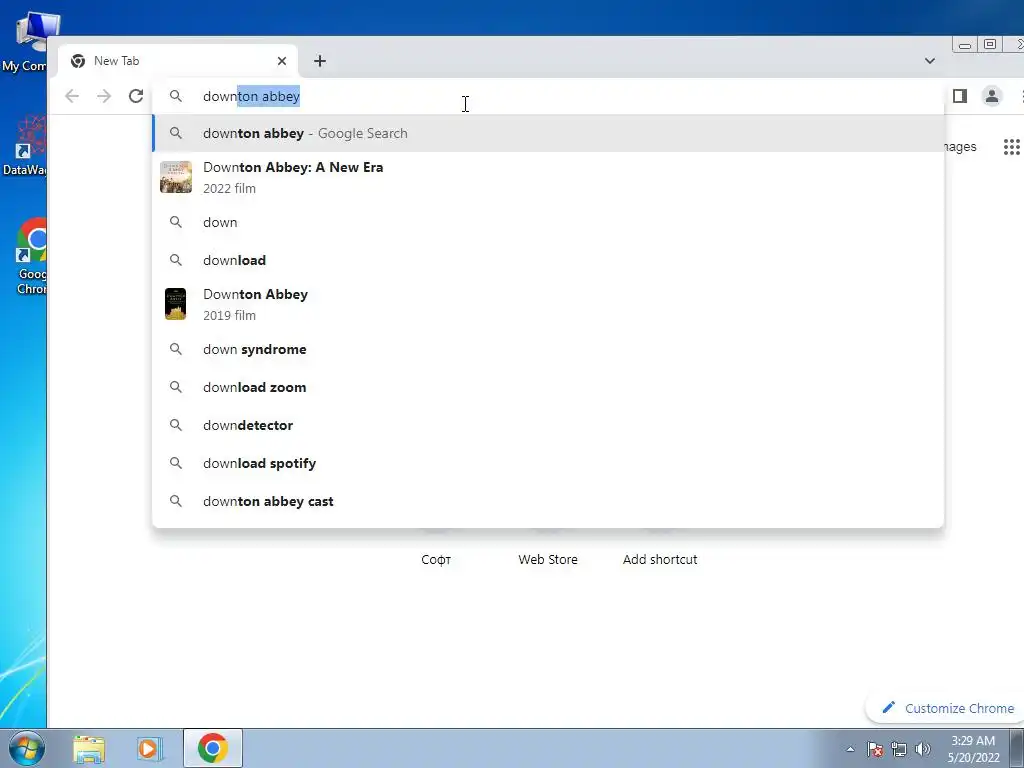Select the 'download spotify' suggestion
1024x768 pixels.
click(548, 463)
